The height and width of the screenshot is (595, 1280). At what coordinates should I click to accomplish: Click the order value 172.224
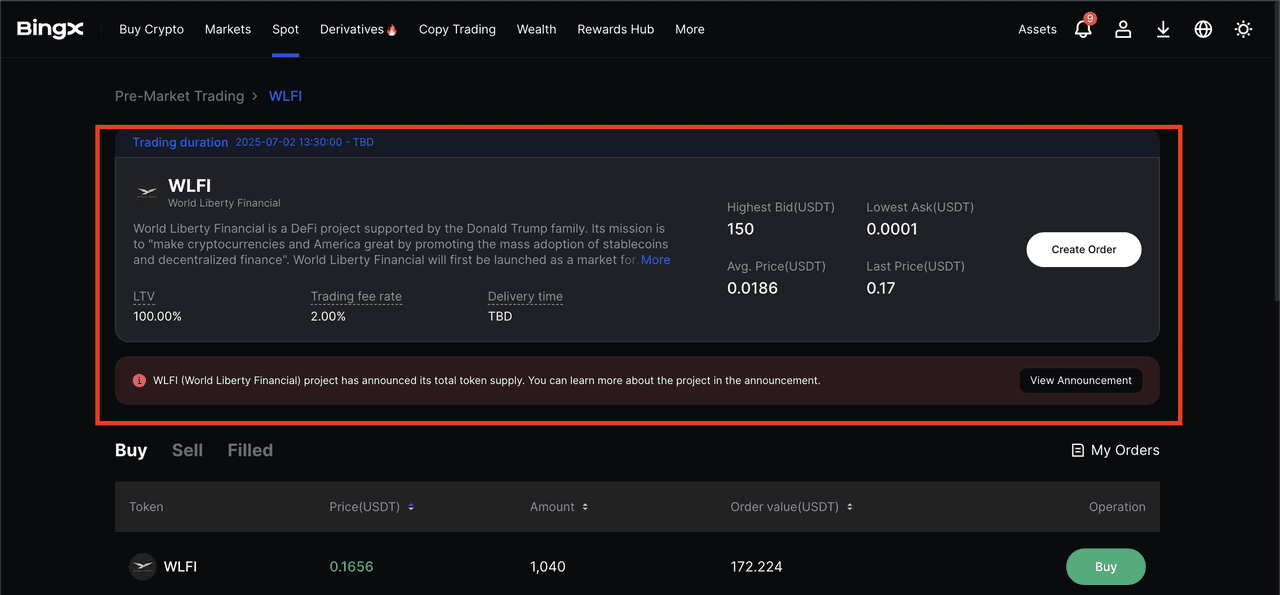[x=757, y=566]
